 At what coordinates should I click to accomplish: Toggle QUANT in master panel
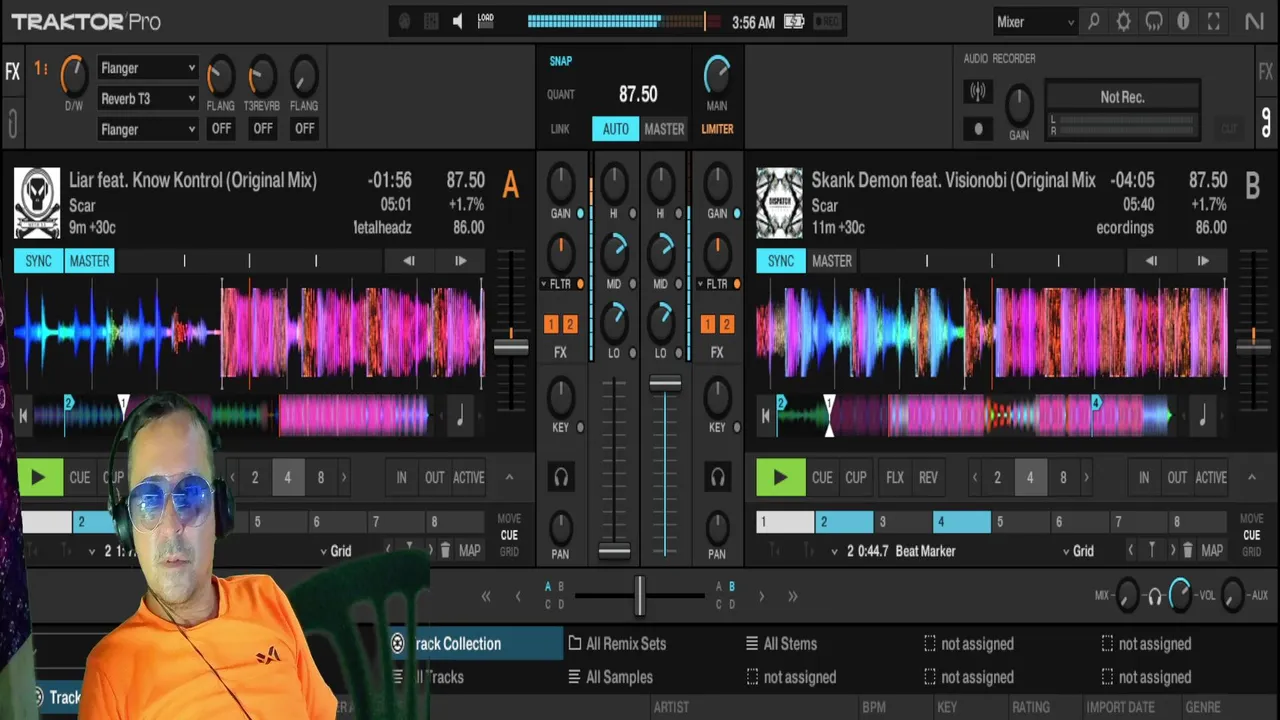(x=561, y=94)
